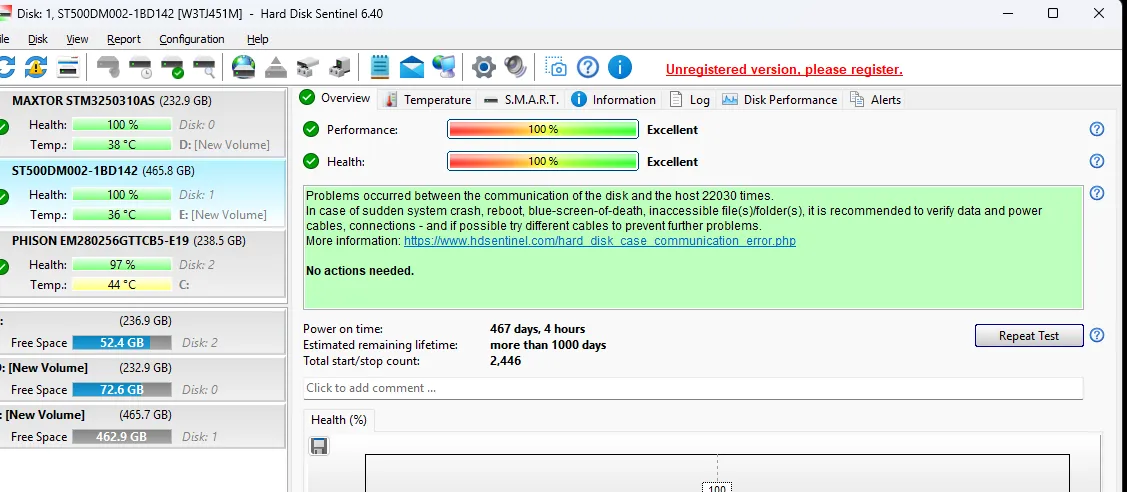Viewport: 1127px width, 492px height.
Task: Click the 36 °C temperature bar
Action: [x=122, y=214]
